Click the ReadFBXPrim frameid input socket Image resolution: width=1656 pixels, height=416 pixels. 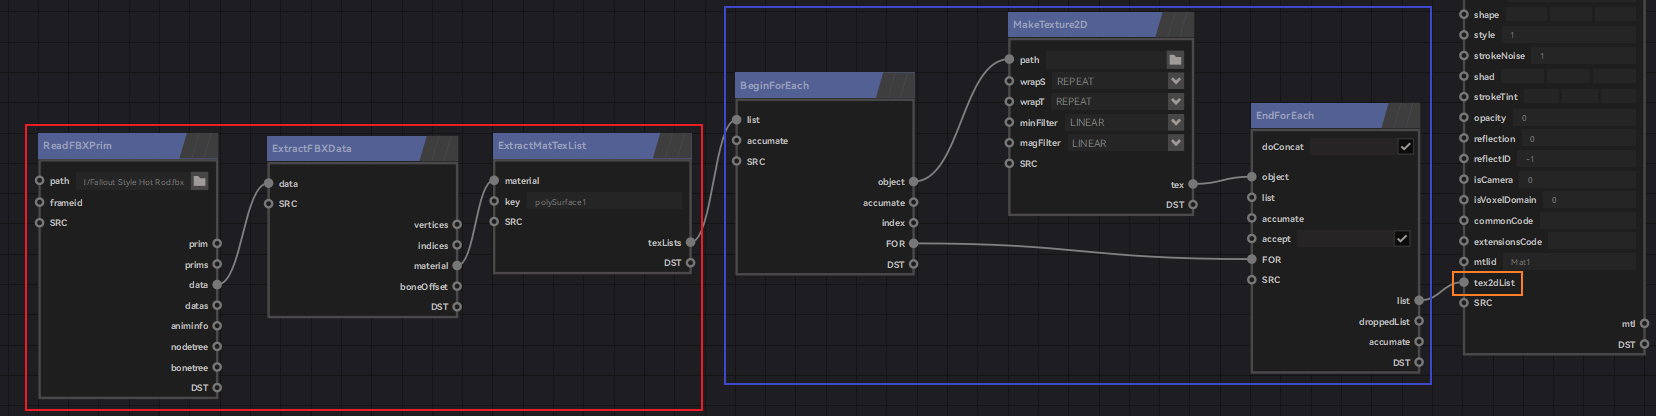40,202
